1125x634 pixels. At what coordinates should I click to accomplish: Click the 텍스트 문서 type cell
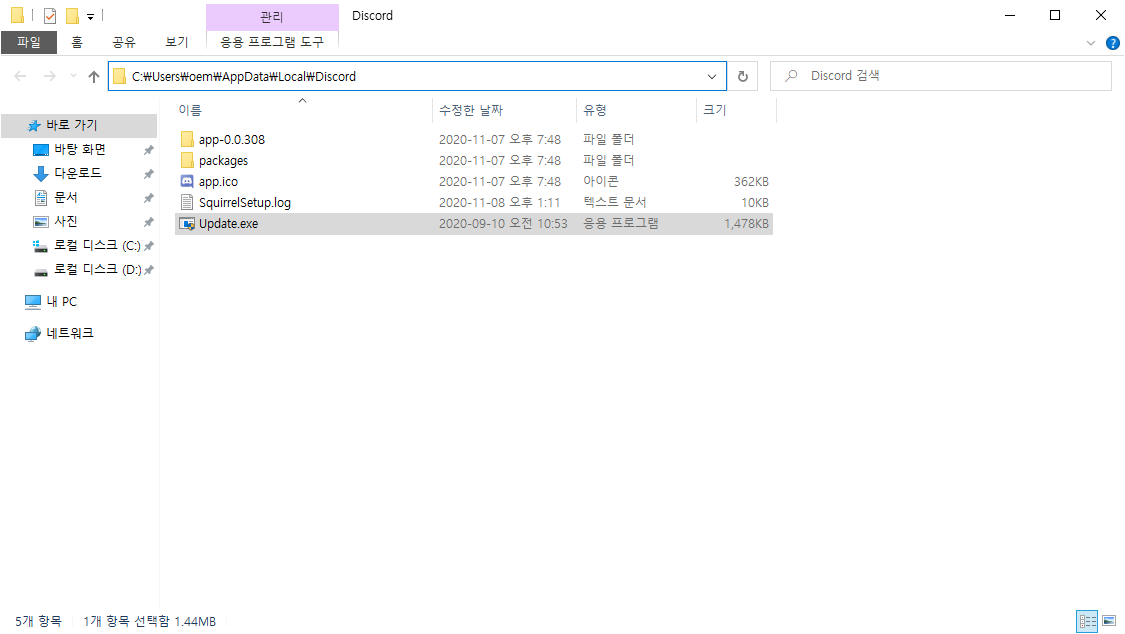click(x=614, y=202)
